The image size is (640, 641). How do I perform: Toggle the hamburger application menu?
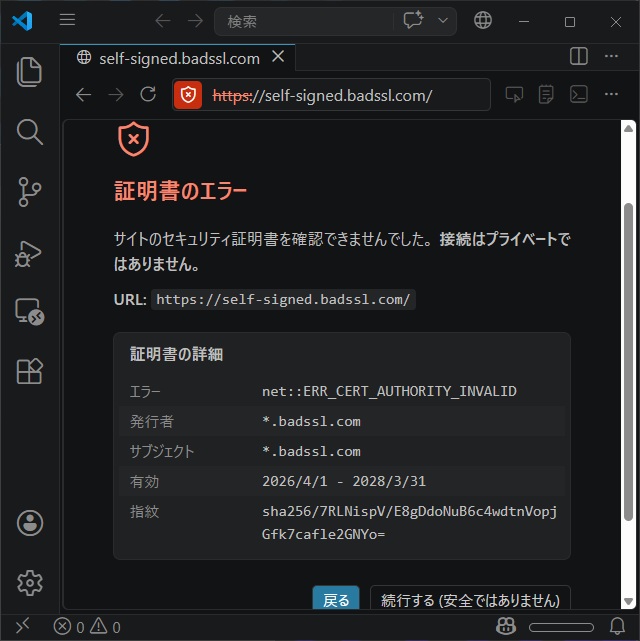coord(67,21)
